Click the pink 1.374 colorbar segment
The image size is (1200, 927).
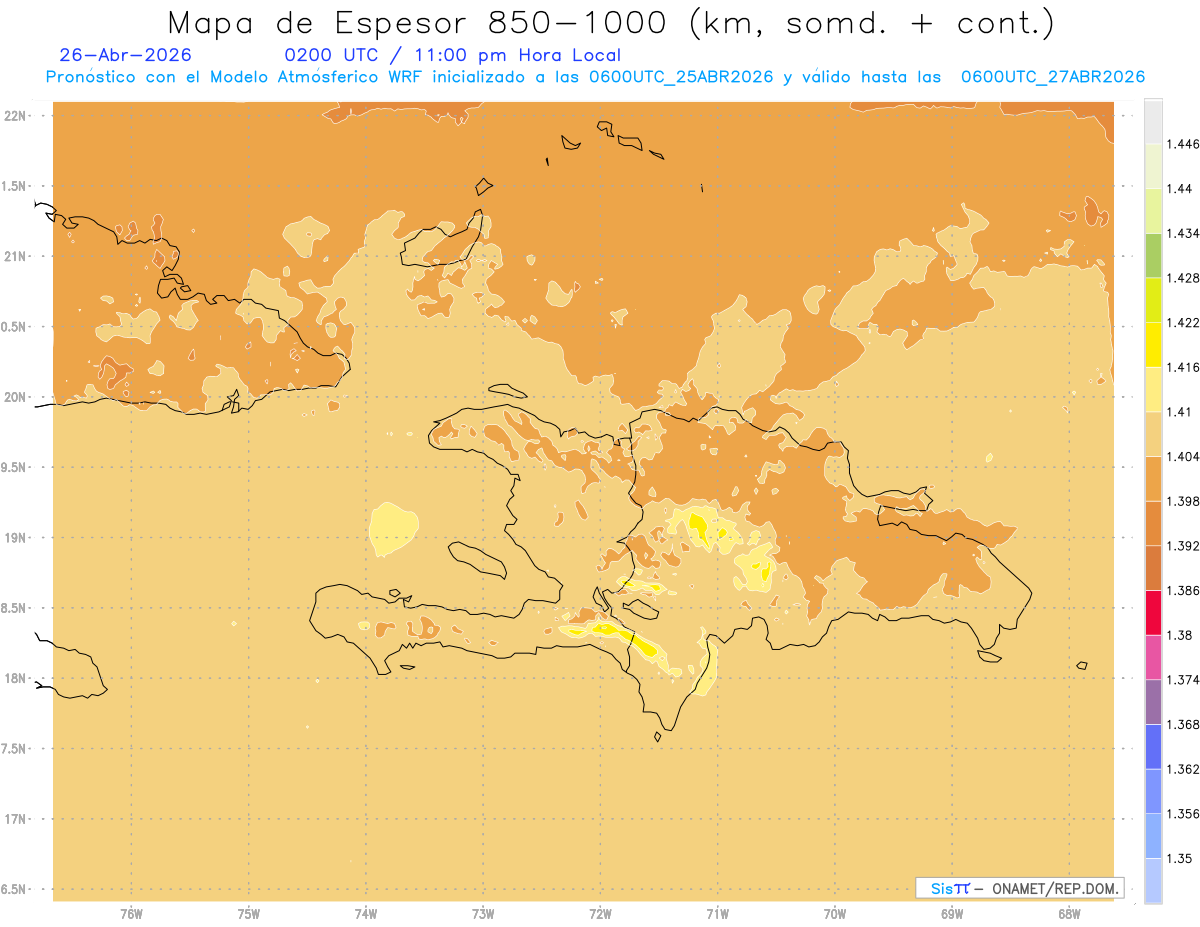pyautogui.click(x=1153, y=657)
